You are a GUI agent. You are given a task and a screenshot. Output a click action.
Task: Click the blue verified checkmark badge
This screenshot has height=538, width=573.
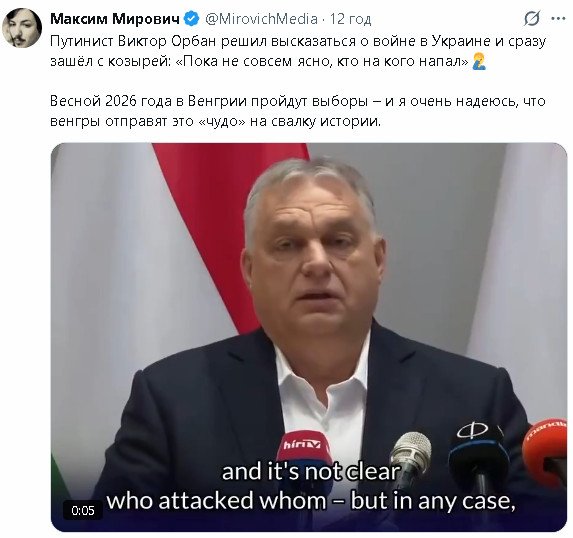192,19
